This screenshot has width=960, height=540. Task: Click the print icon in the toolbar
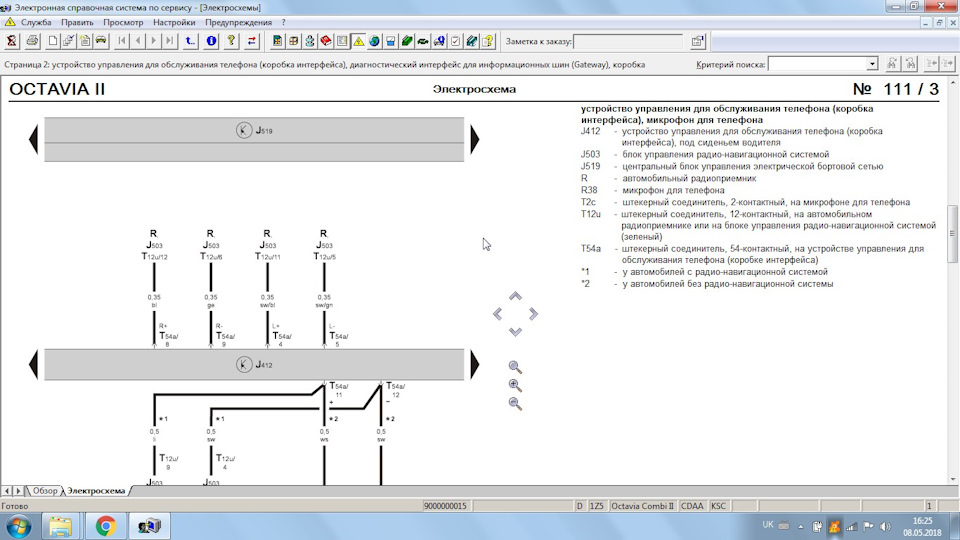[x=32, y=42]
